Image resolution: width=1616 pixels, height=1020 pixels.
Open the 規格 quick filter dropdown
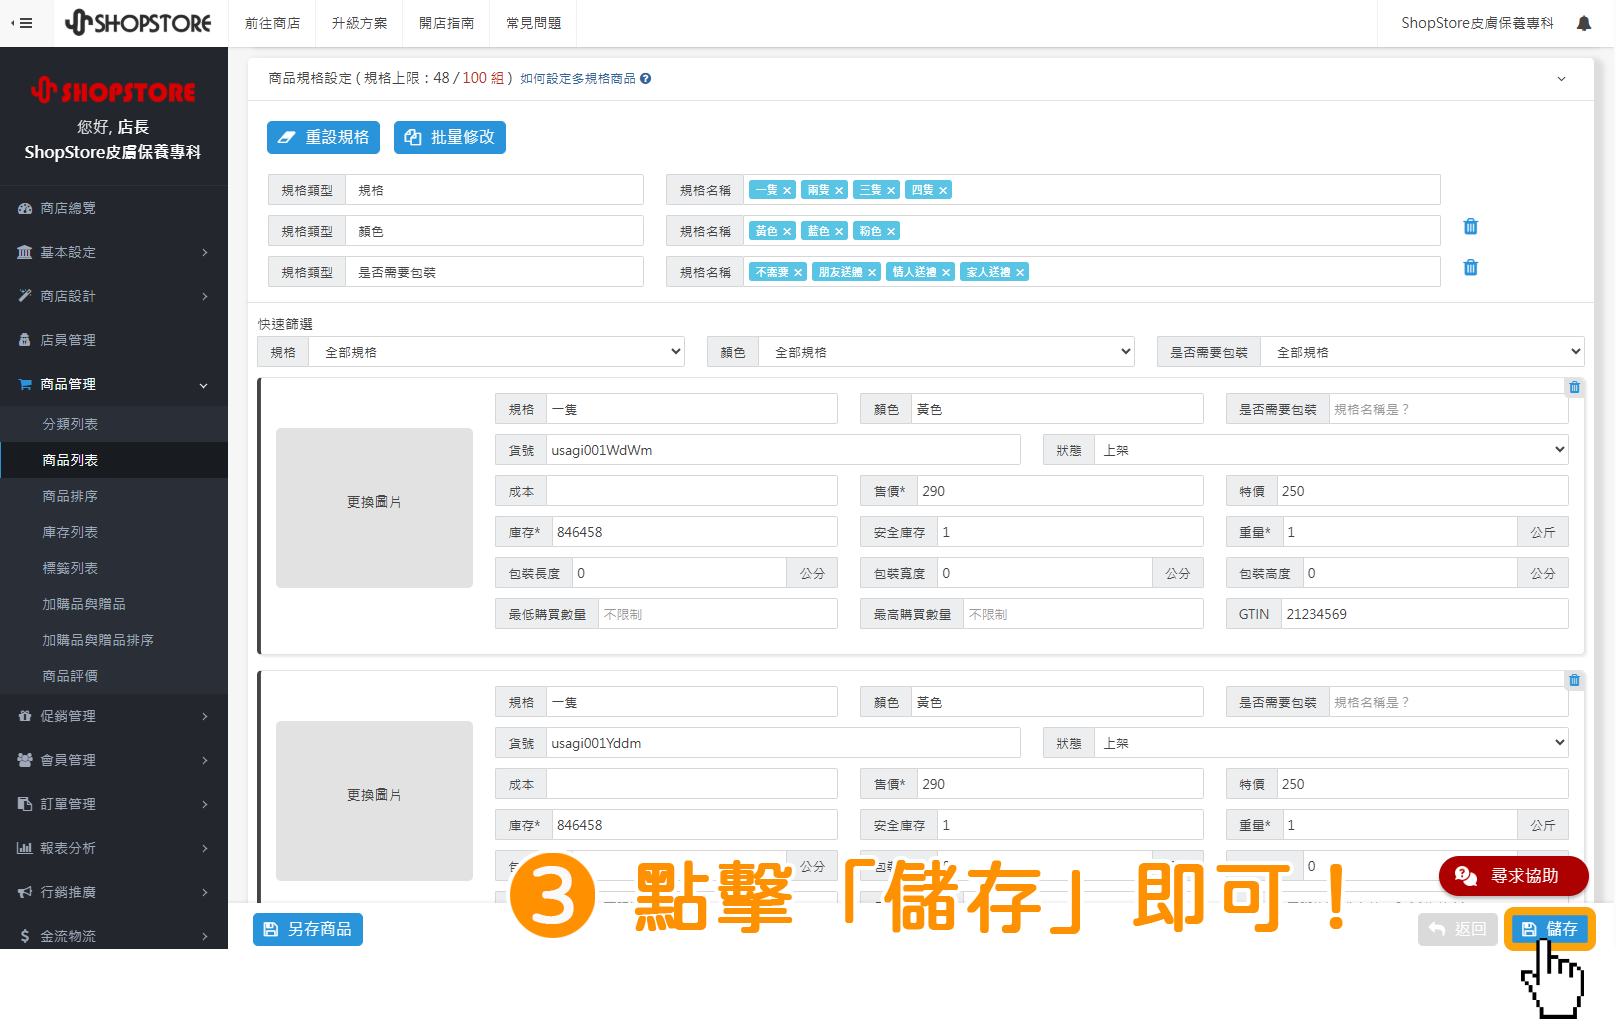pos(496,352)
